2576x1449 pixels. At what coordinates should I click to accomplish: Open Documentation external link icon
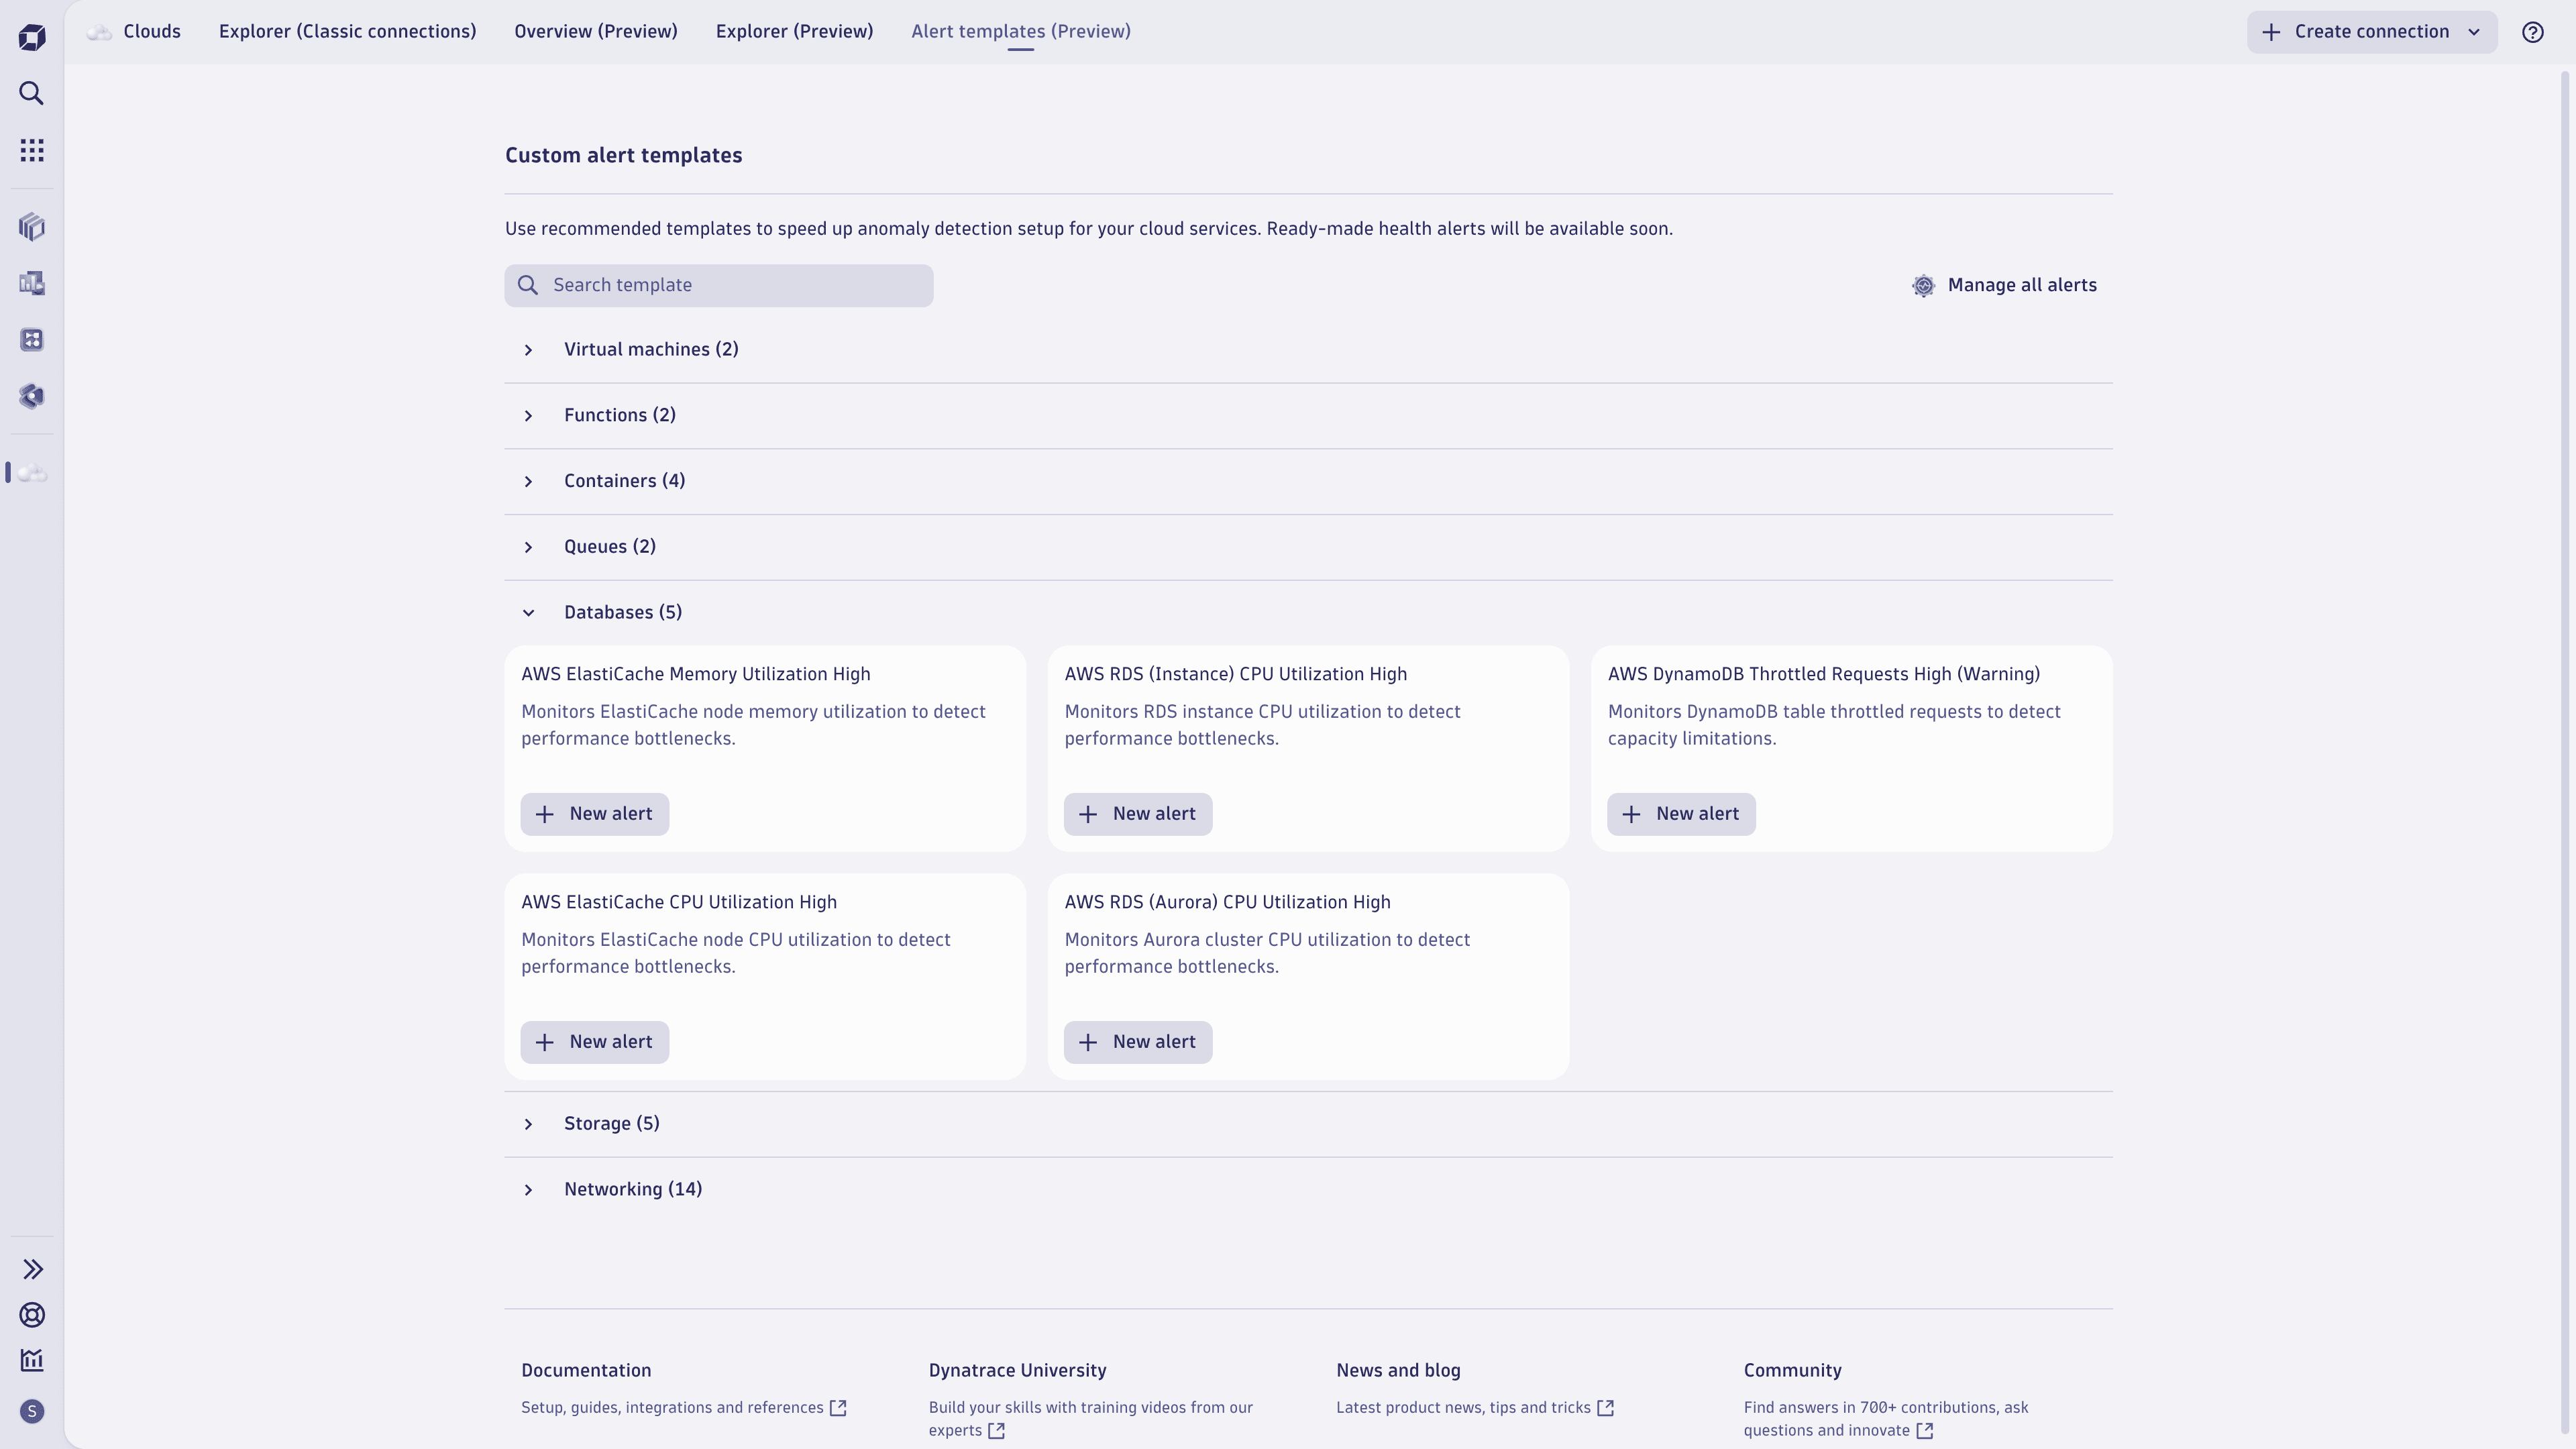tap(838, 1408)
